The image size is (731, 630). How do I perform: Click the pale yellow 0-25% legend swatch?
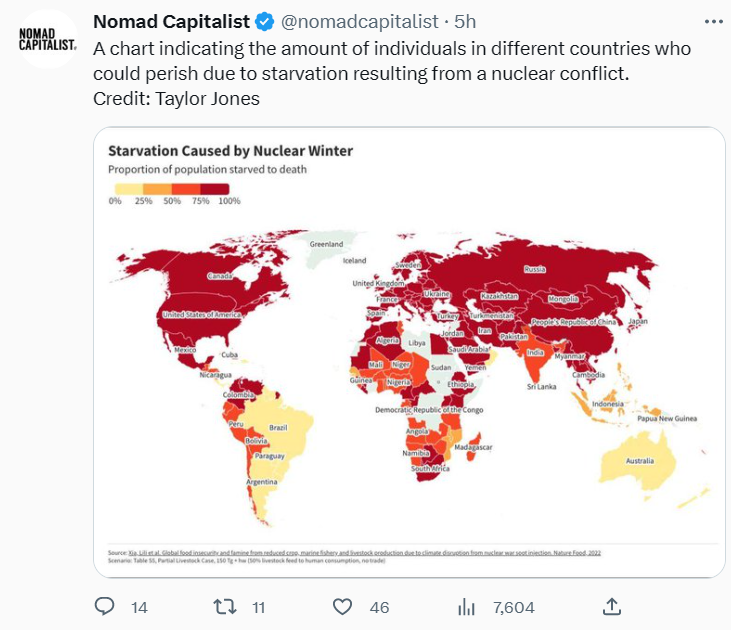coord(129,189)
